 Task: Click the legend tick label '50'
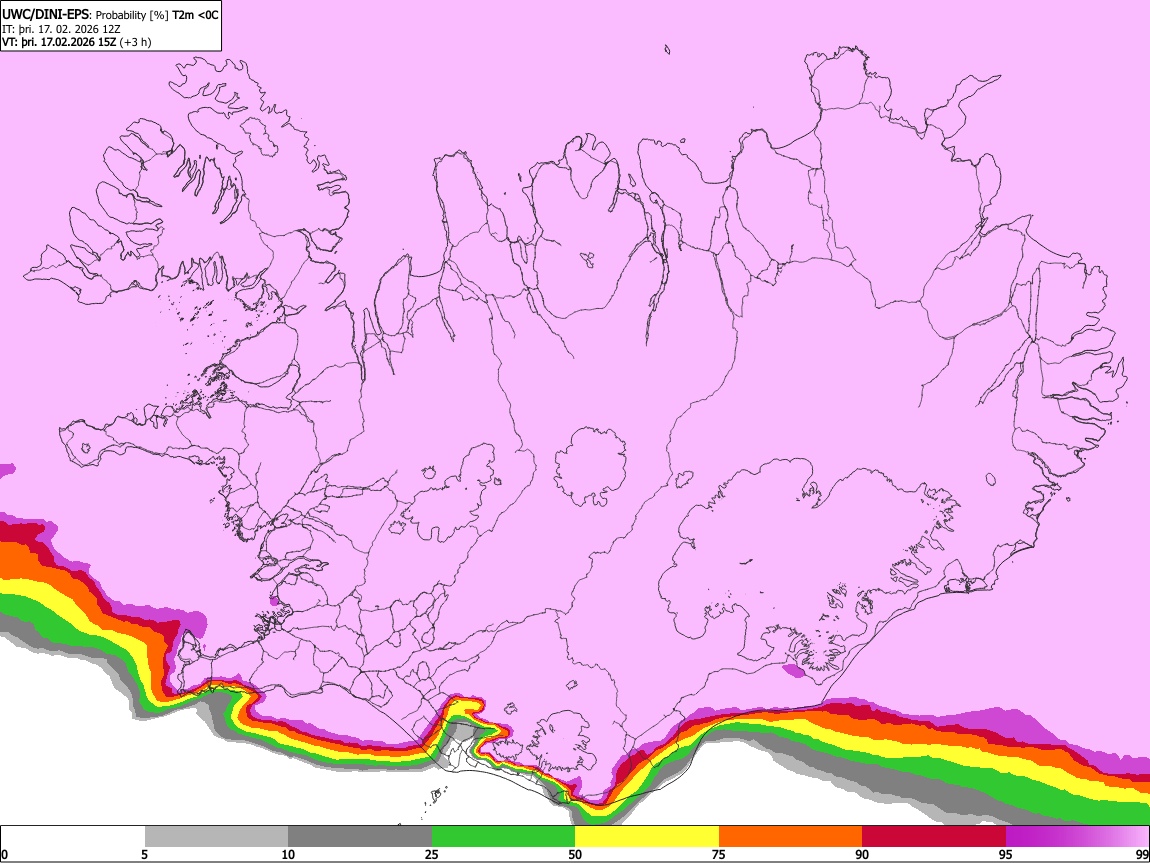575,855
